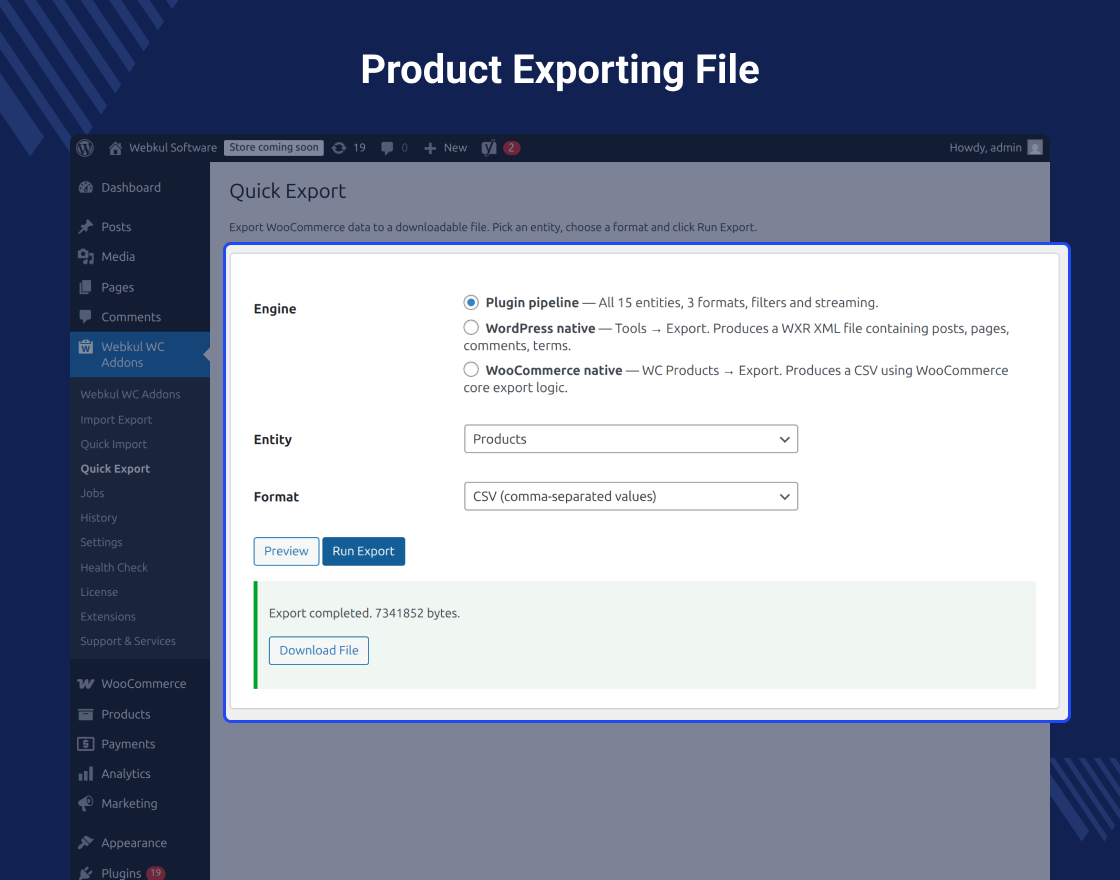1120x880 pixels.
Task: Open the home icon for Webkul Software
Action: point(115,148)
